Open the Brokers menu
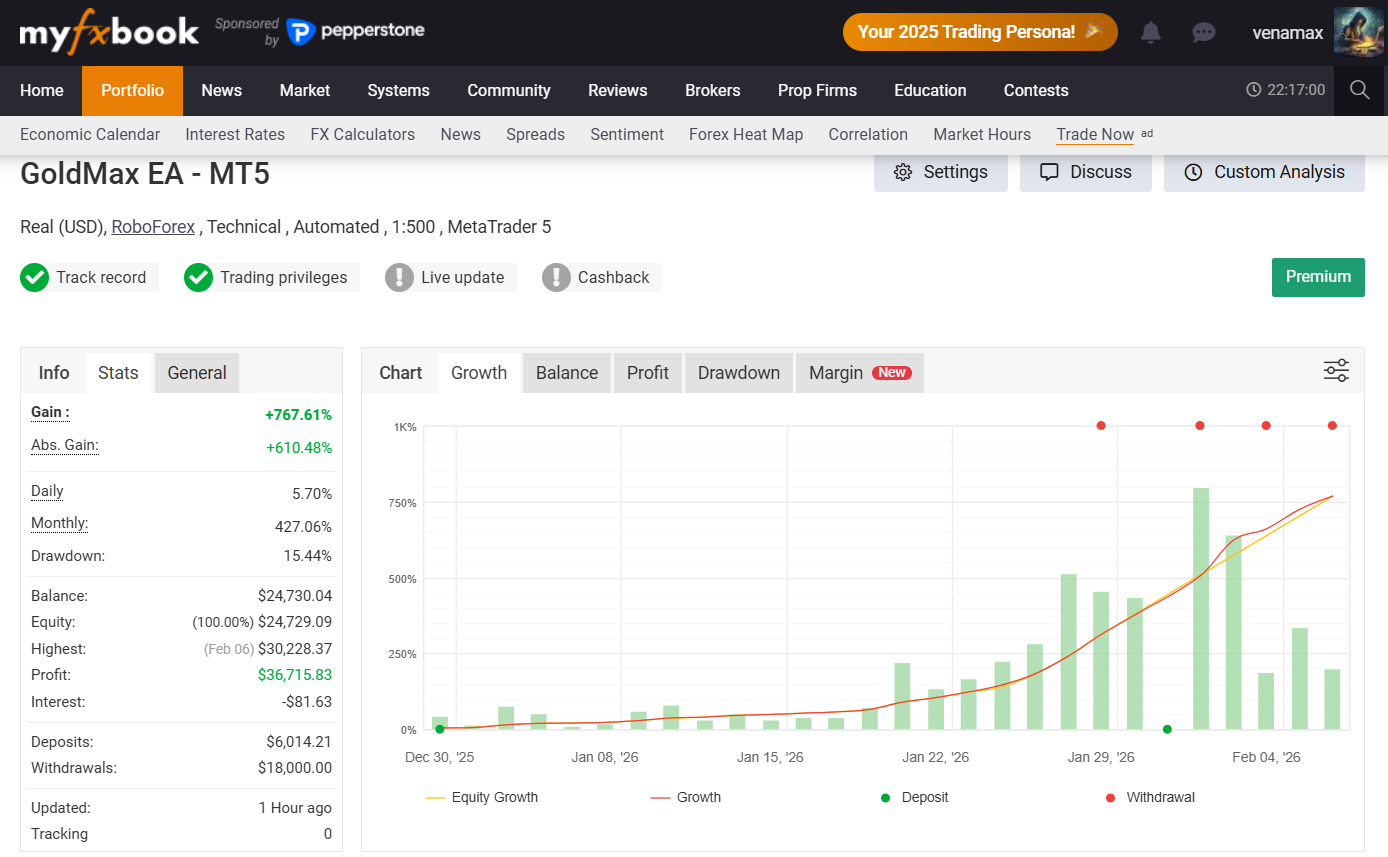This screenshot has width=1388, height=857. [713, 90]
